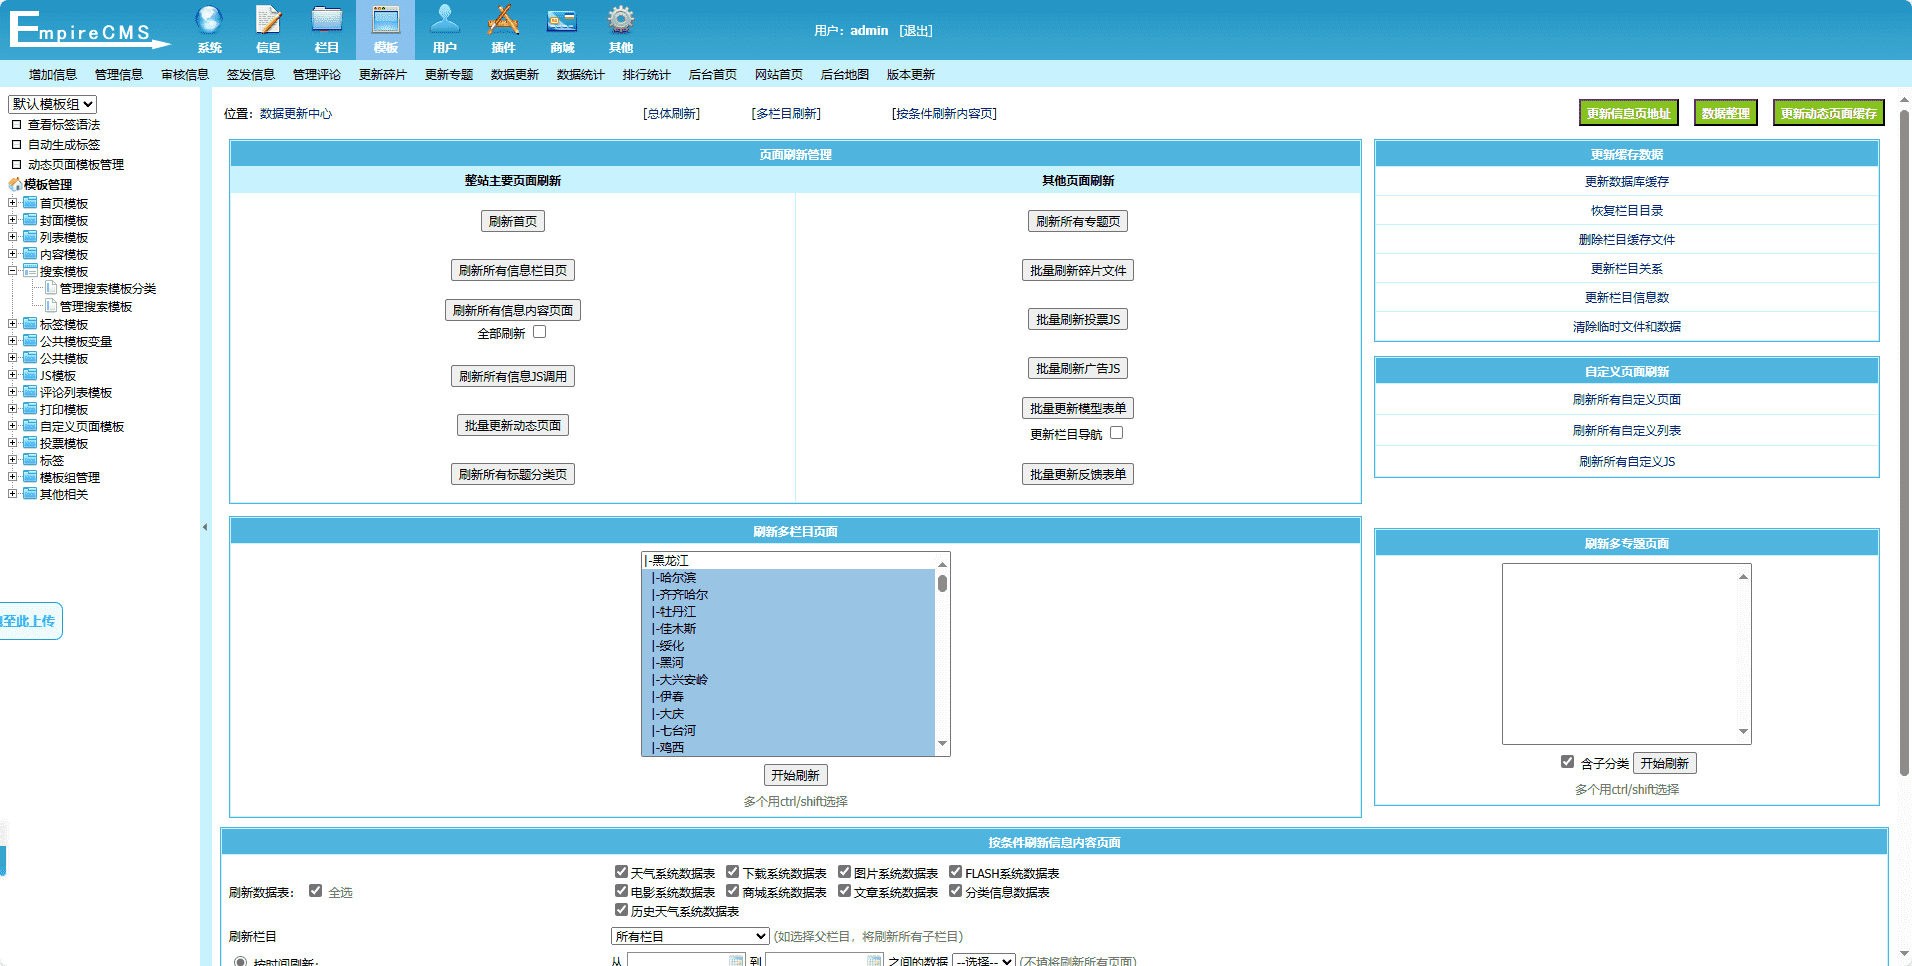Click the 更新碎片 menu item
Viewport: 1912px width, 966px height.
point(382,75)
